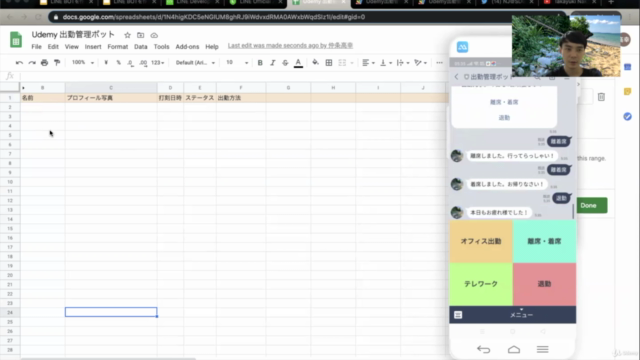Open the Tools menu
This screenshot has width=640, height=360.
coord(161,47)
